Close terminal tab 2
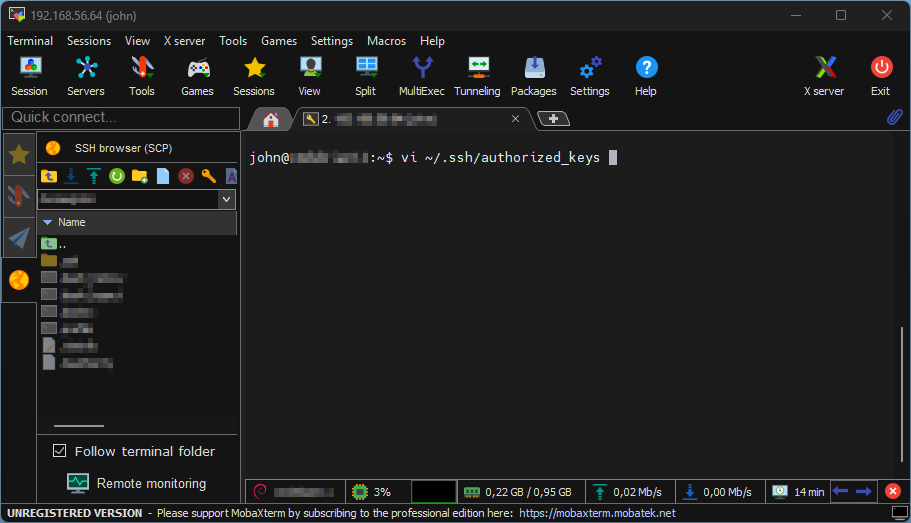911x523 pixels. click(x=515, y=119)
